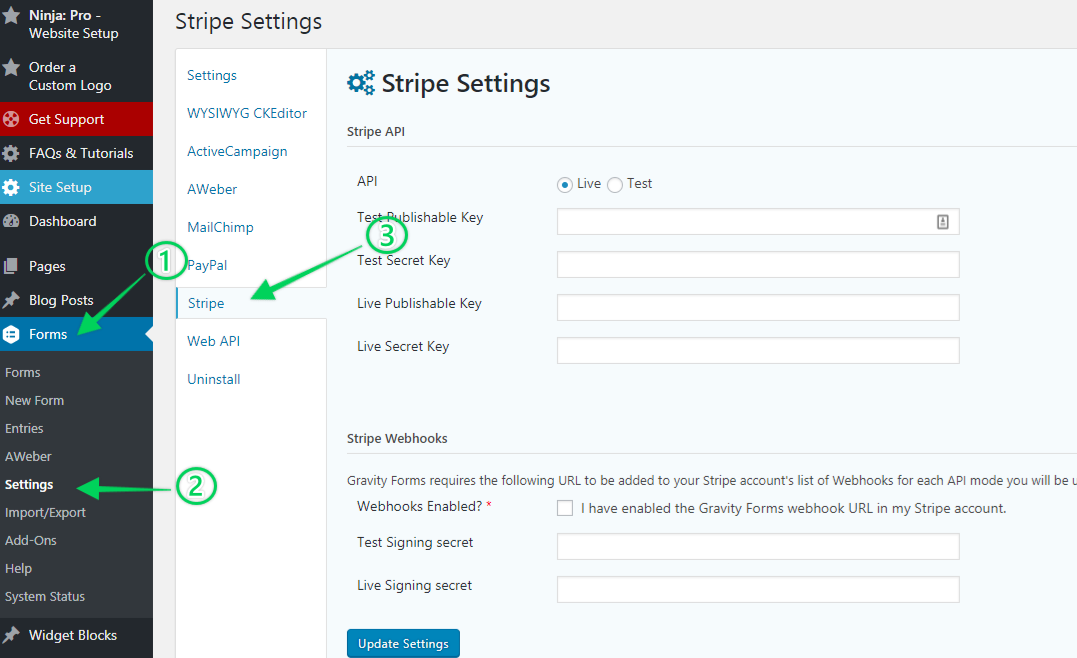Open the Settings tab in settings list
The width and height of the screenshot is (1077, 658).
coord(212,76)
